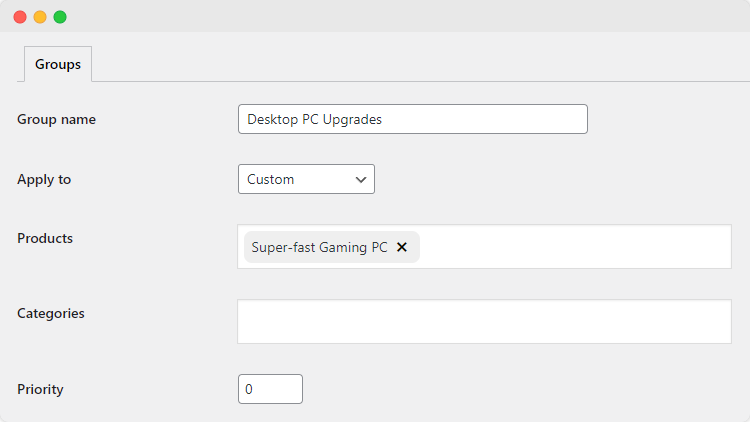Click the Apply to label

pyautogui.click(x=44, y=179)
